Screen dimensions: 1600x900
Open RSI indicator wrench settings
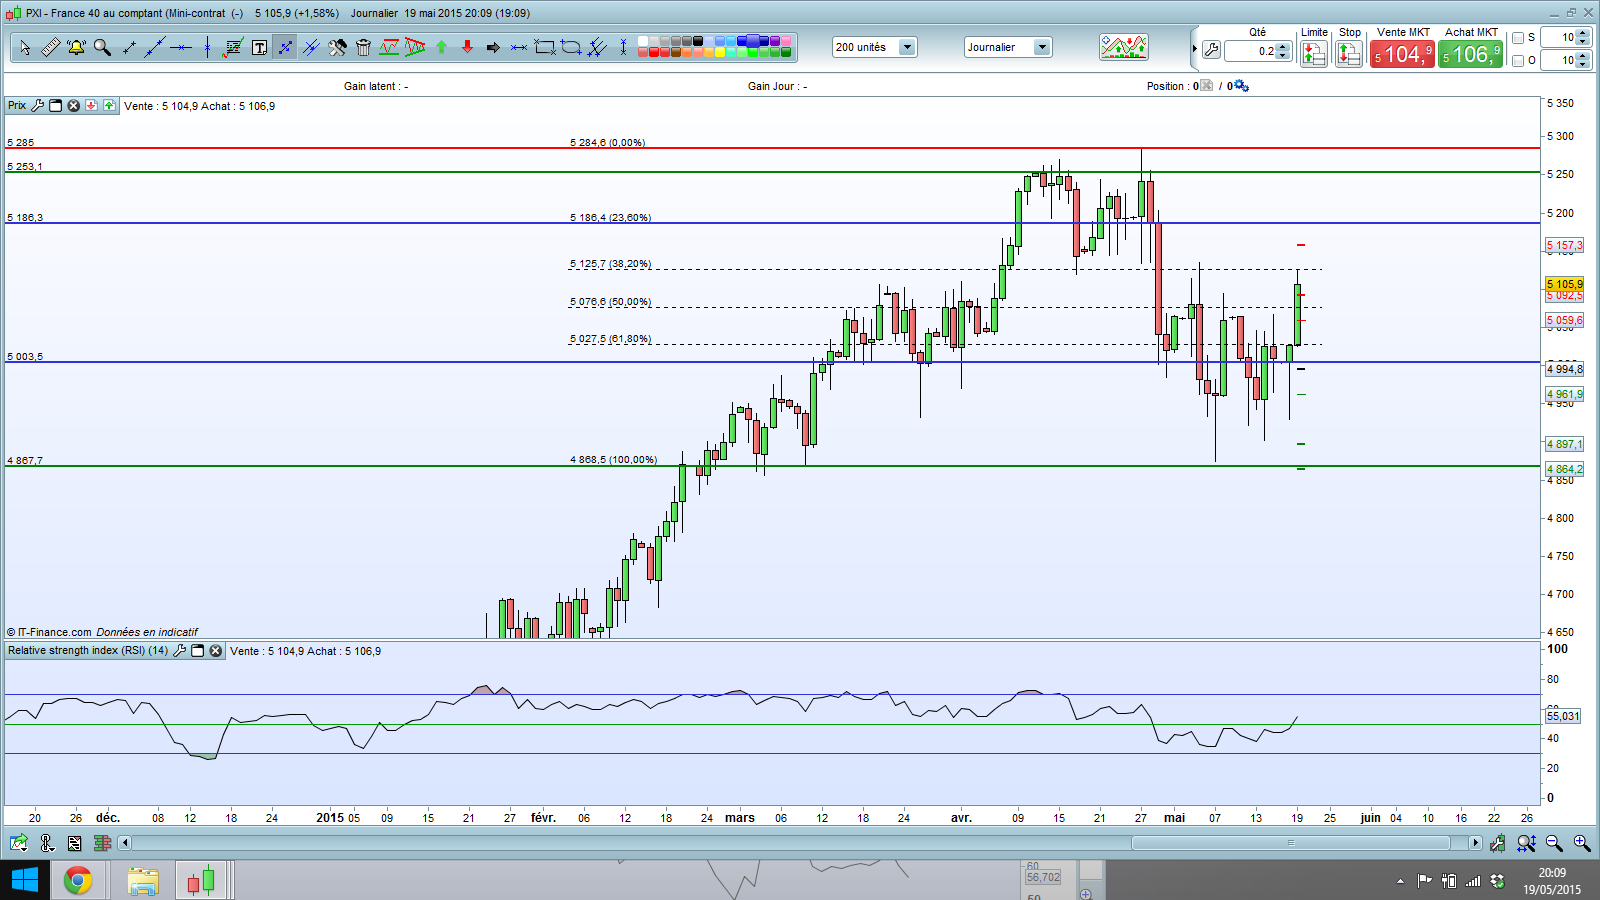(180, 650)
